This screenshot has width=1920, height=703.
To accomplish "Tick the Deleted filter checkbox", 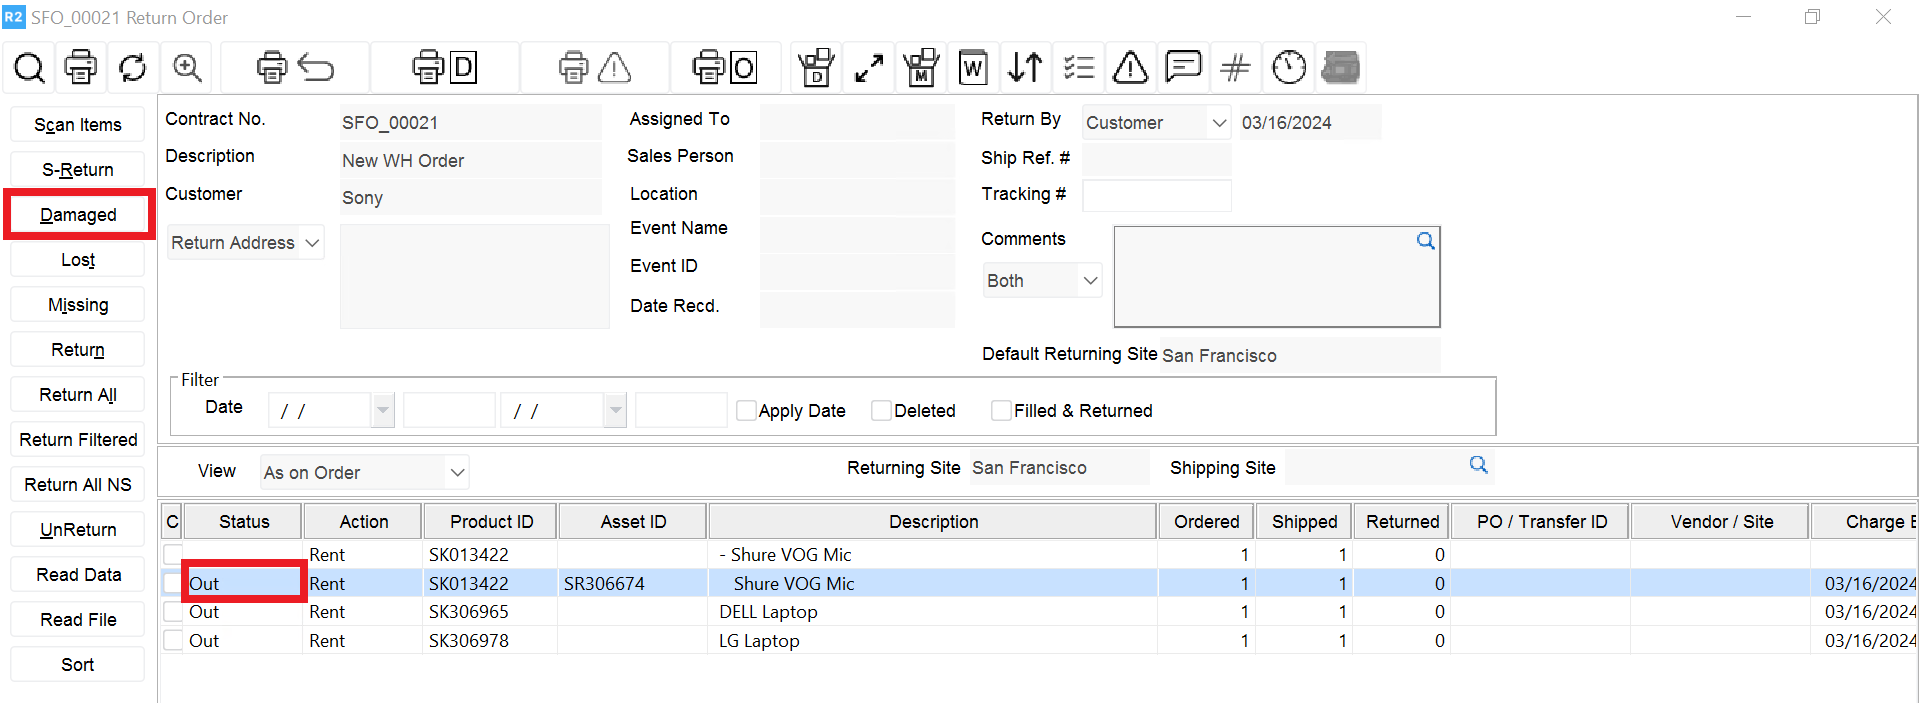I will coord(881,411).
